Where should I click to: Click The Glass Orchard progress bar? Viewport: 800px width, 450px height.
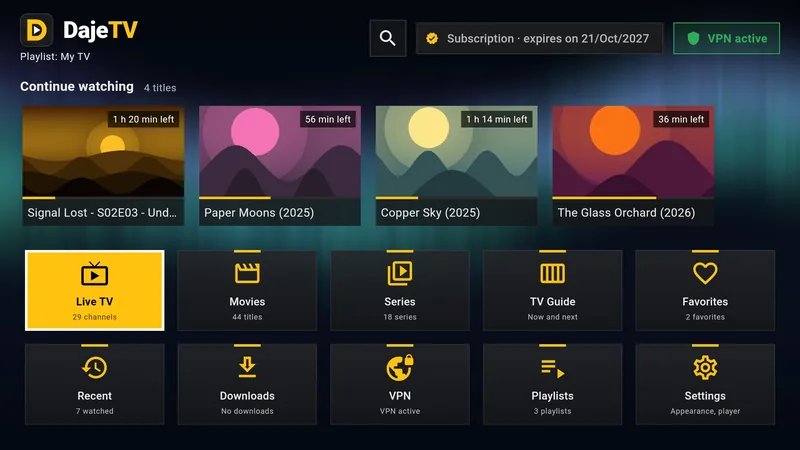tap(633, 197)
